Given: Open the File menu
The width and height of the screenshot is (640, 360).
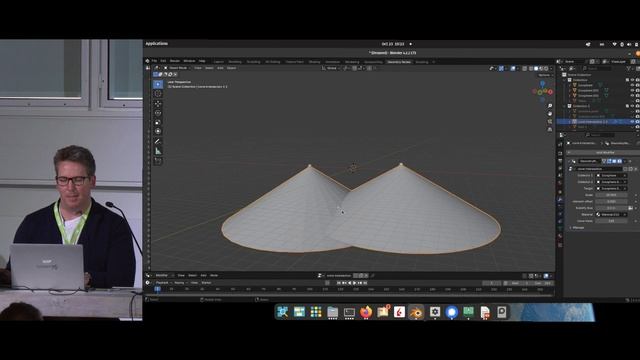Looking at the screenshot, I should (x=154, y=61).
